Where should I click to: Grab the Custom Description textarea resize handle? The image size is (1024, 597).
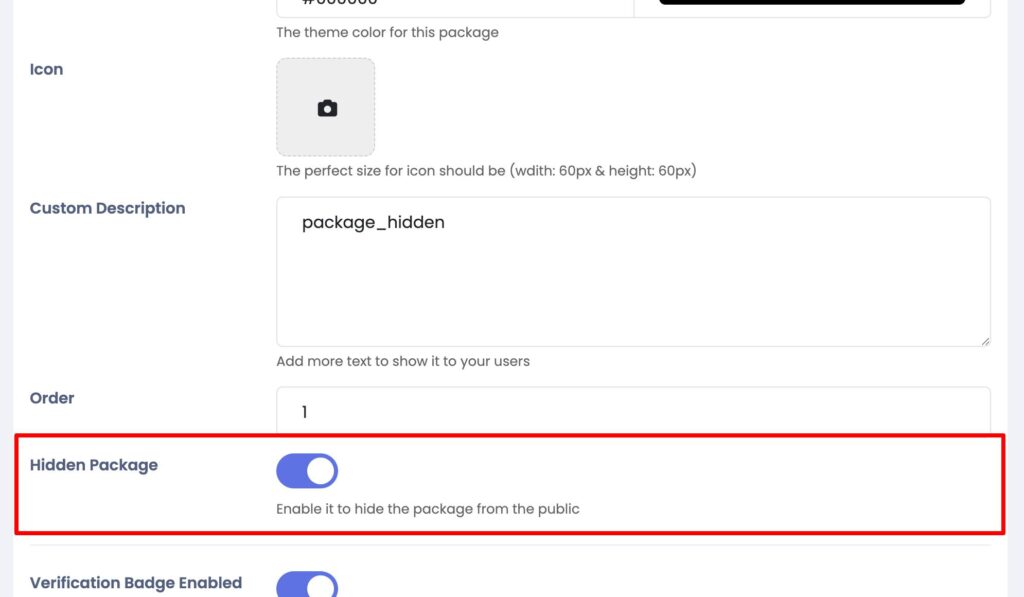[984, 340]
